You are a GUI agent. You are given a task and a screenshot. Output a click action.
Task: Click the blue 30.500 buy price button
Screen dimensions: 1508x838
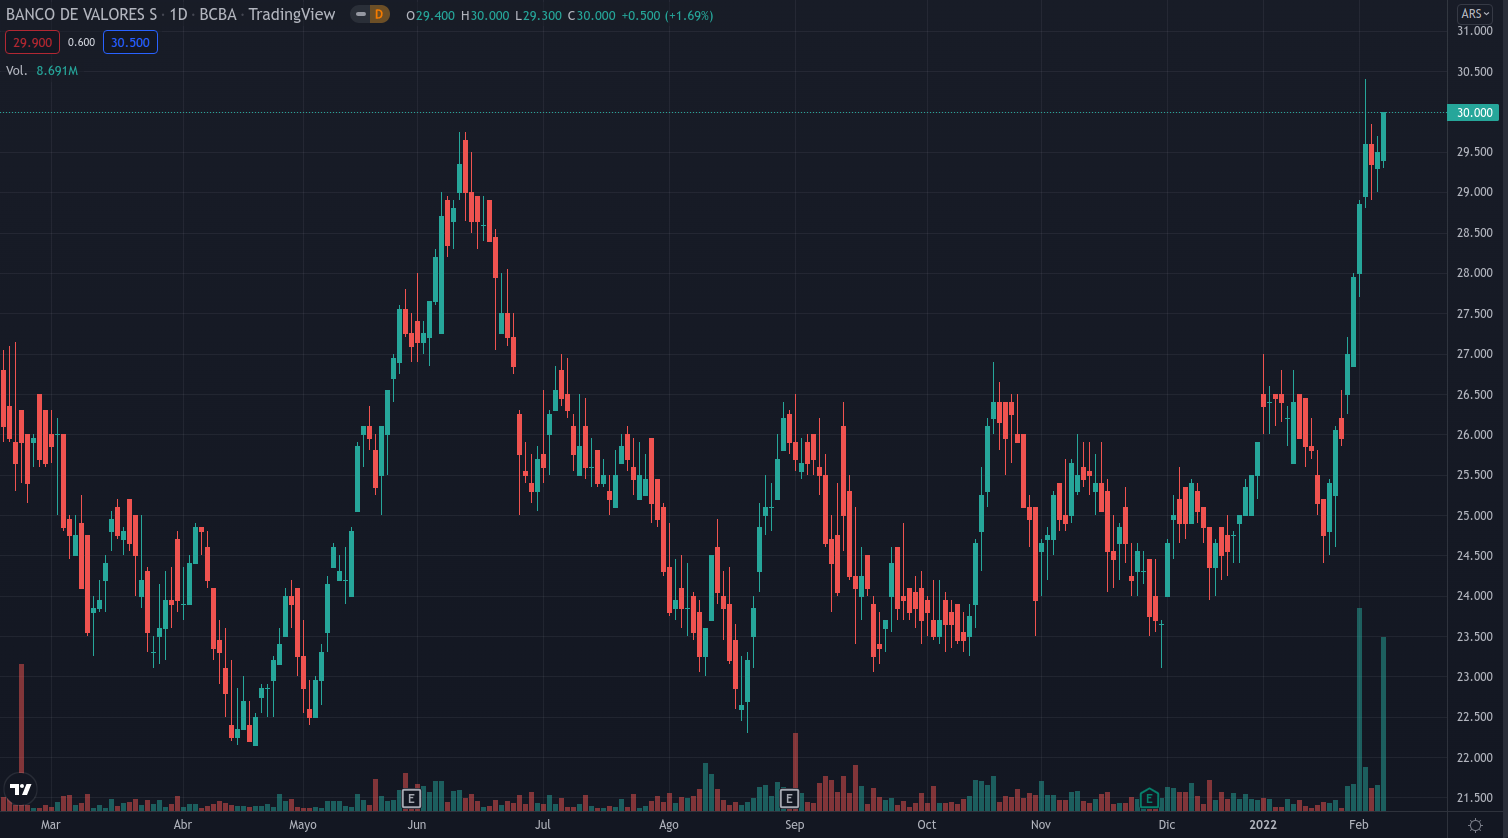pos(130,42)
